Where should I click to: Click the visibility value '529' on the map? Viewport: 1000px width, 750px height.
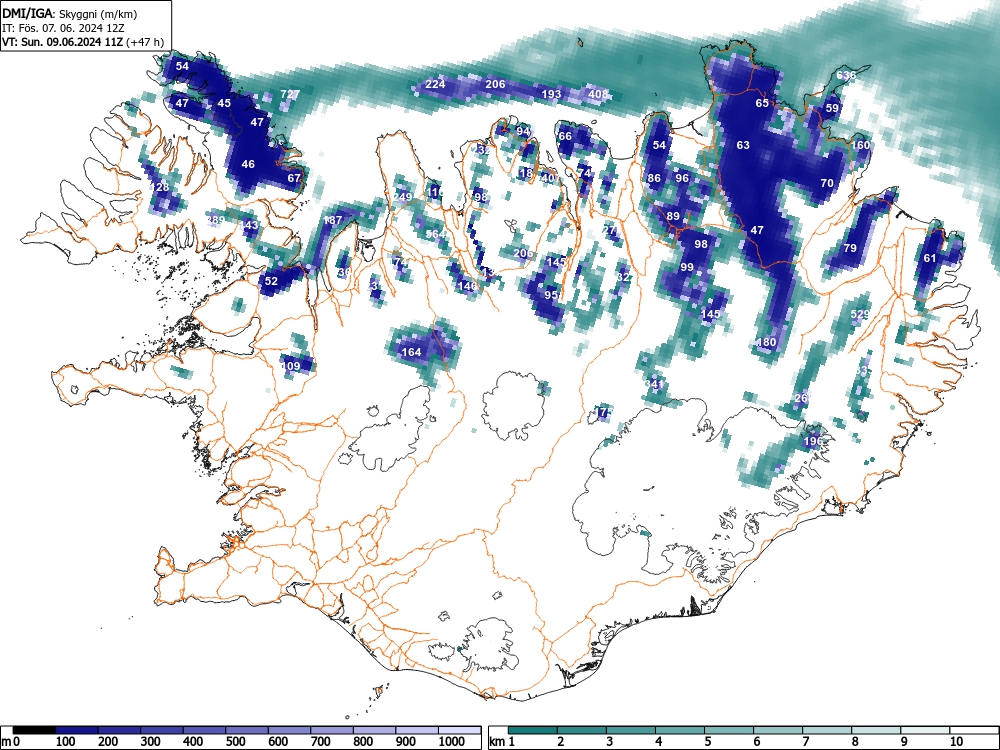(860, 314)
